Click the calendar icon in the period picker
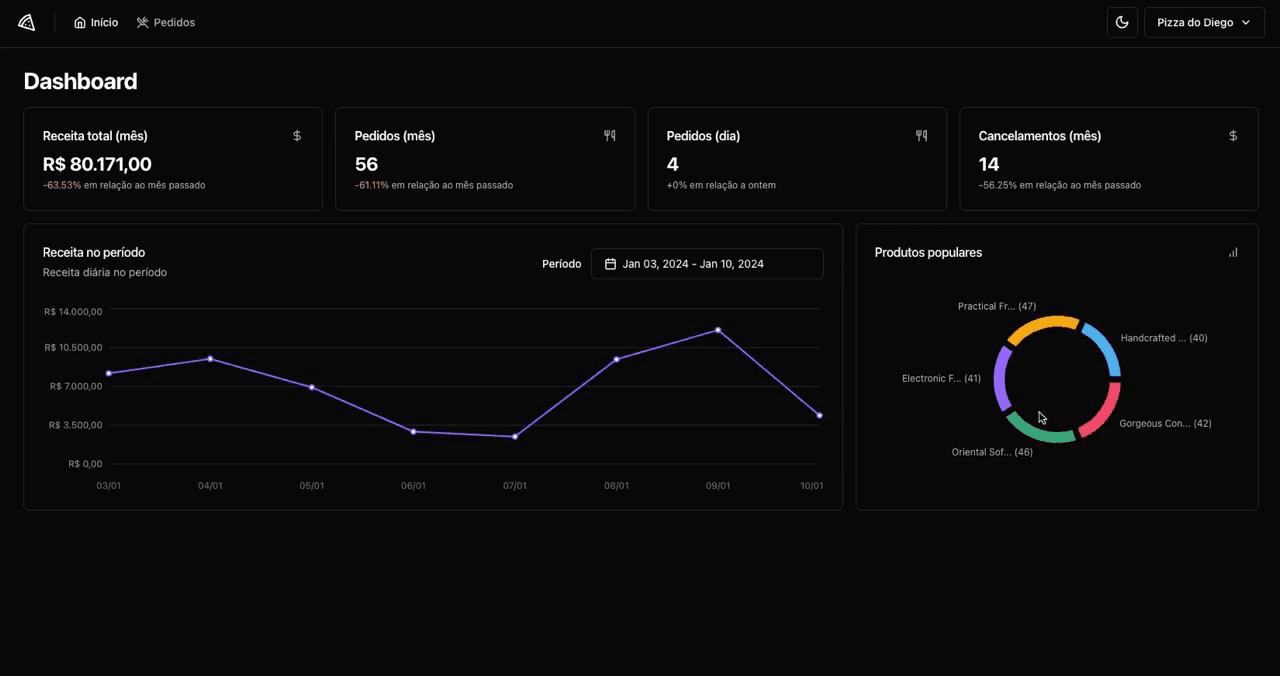This screenshot has height=676, width=1280. (610, 264)
